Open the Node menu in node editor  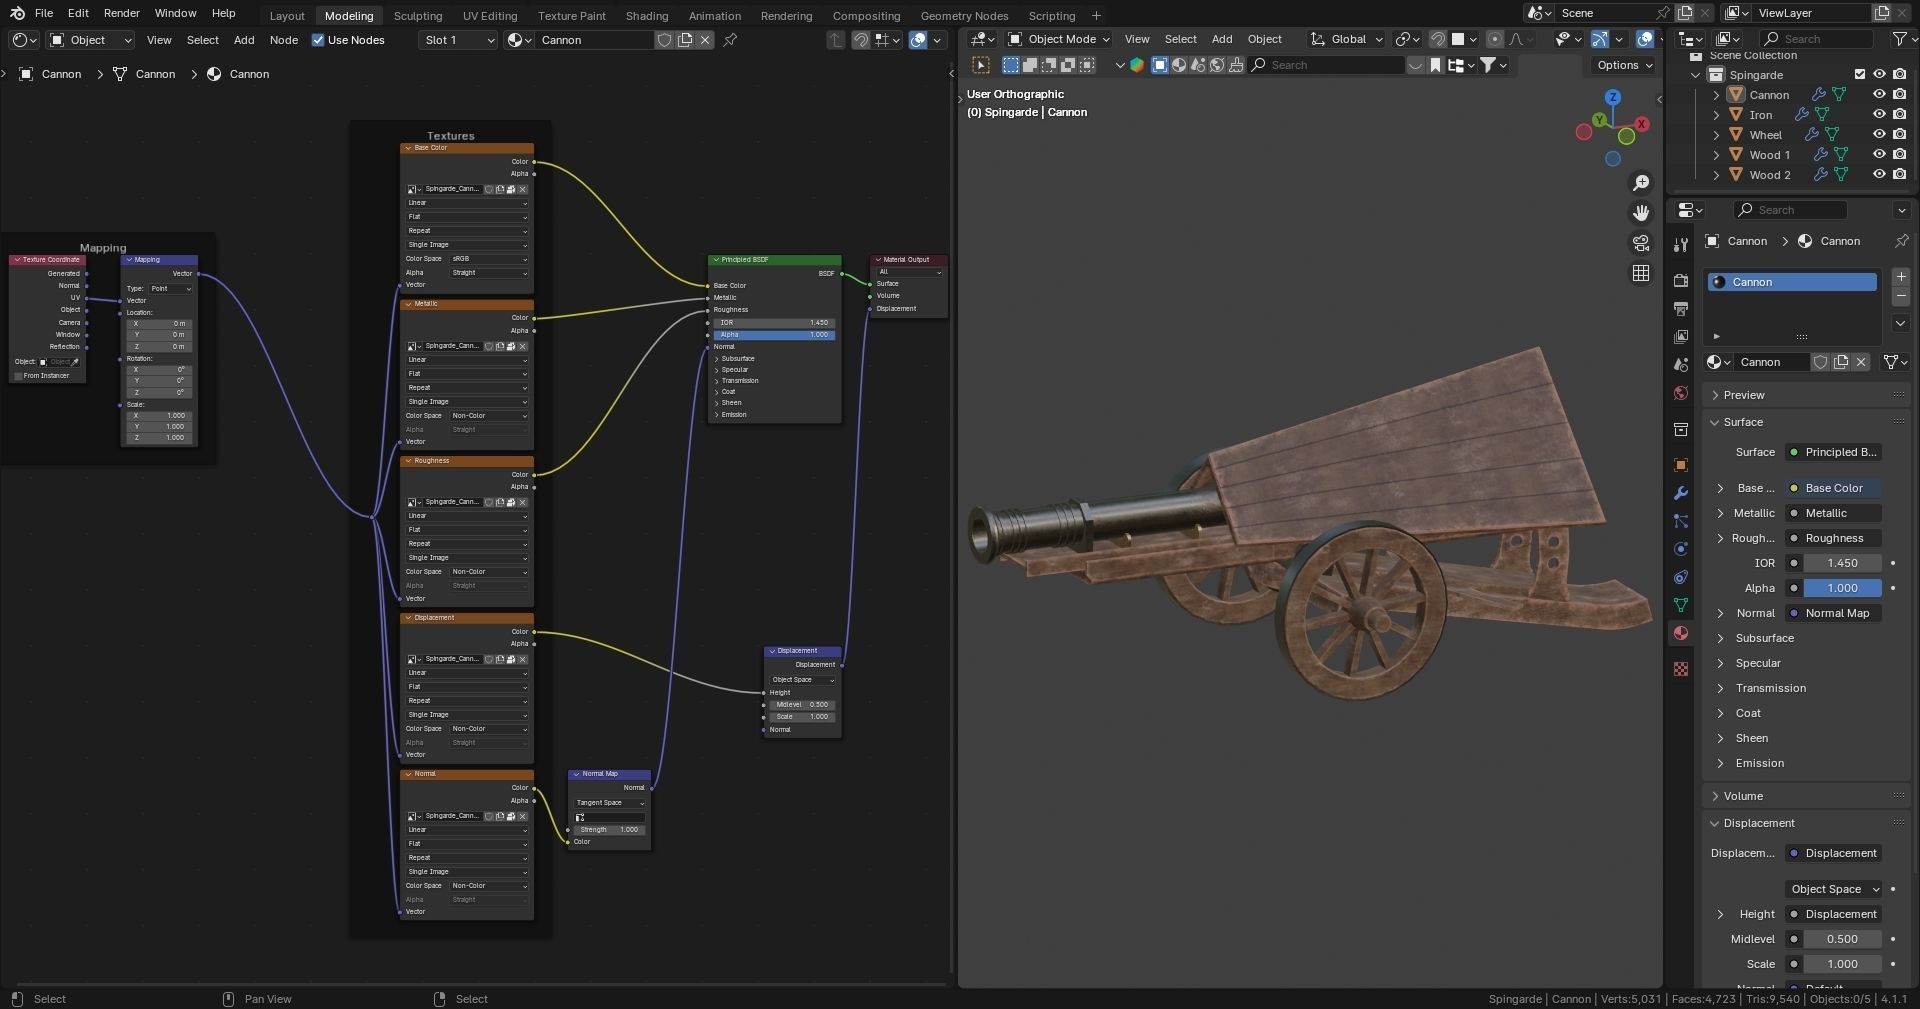pyautogui.click(x=284, y=40)
